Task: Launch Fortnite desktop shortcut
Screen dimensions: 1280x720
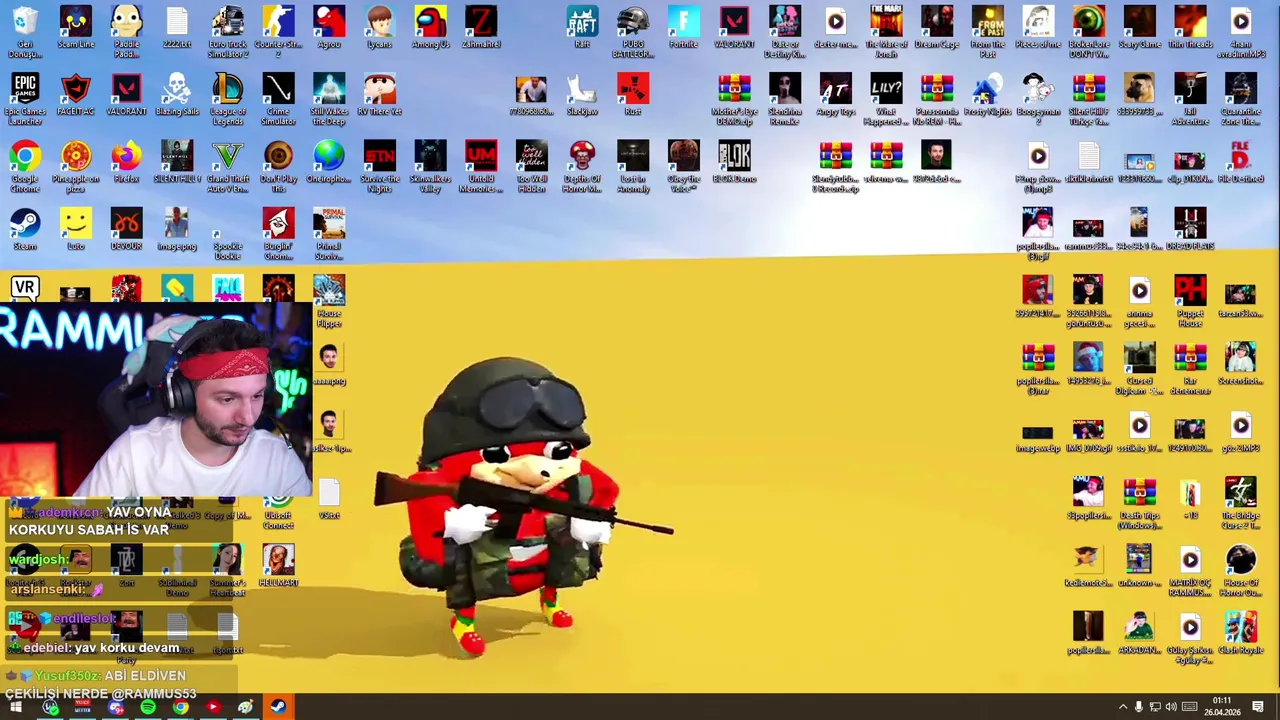Action: pyautogui.click(x=683, y=28)
